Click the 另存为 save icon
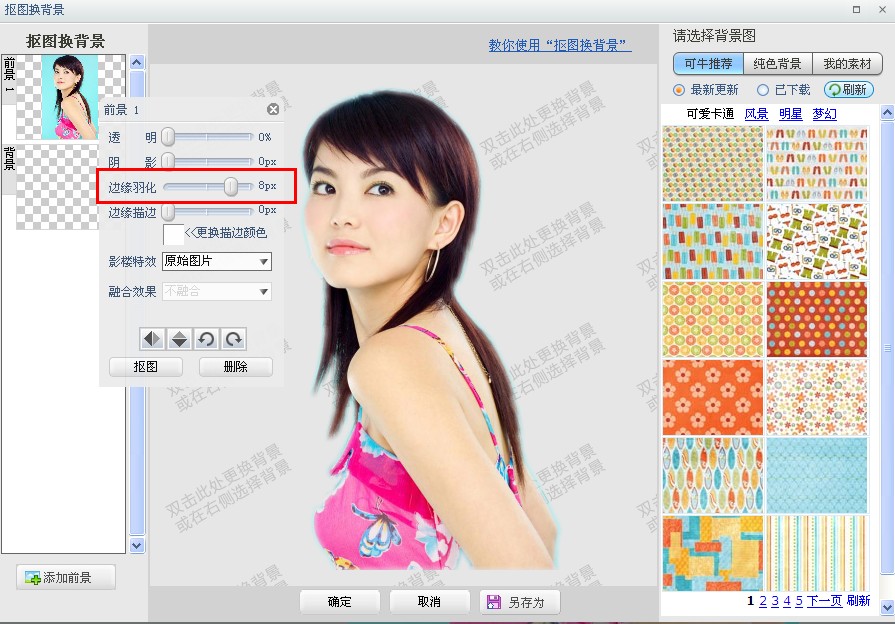Image resolution: width=895 pixels, height=624 pixels. [x=493, y=602]
